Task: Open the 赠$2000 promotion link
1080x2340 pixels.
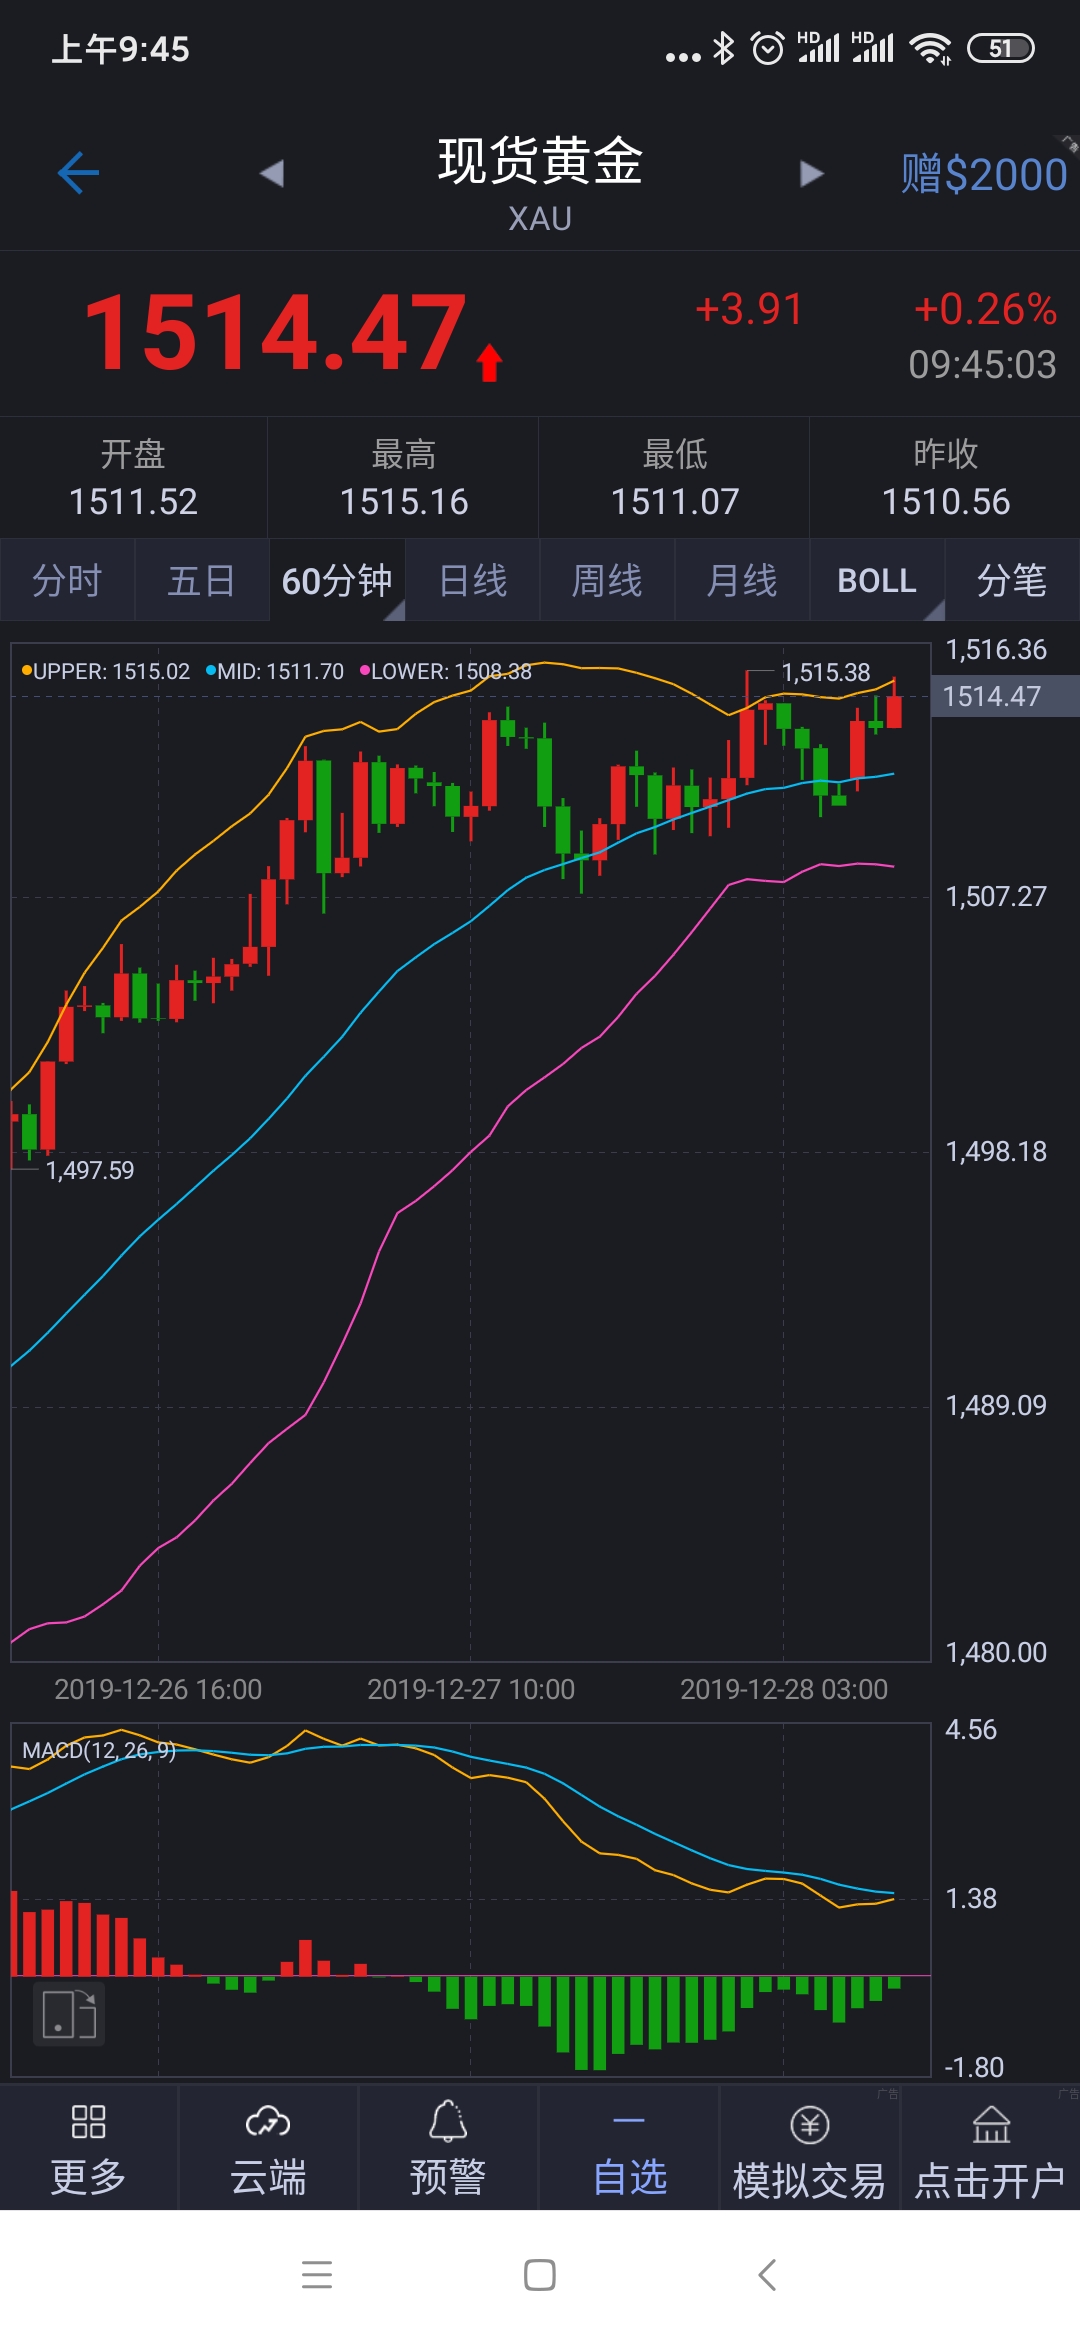Action: pyautogui.click(x=984, y=174)
